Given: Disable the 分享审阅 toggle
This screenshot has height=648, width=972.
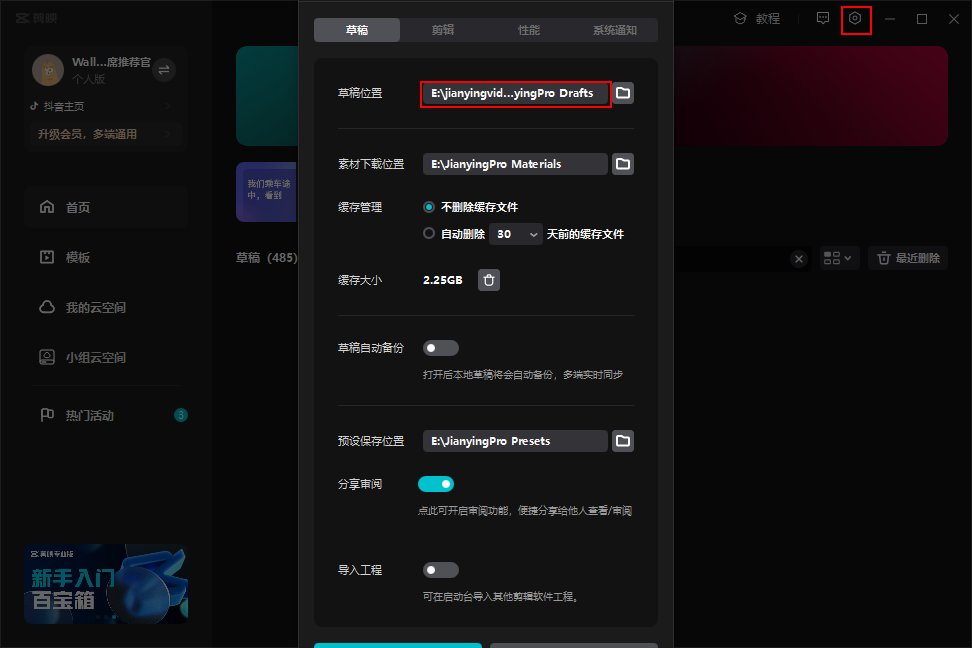Looking at the screenshot, I should (x=436, y=483).
